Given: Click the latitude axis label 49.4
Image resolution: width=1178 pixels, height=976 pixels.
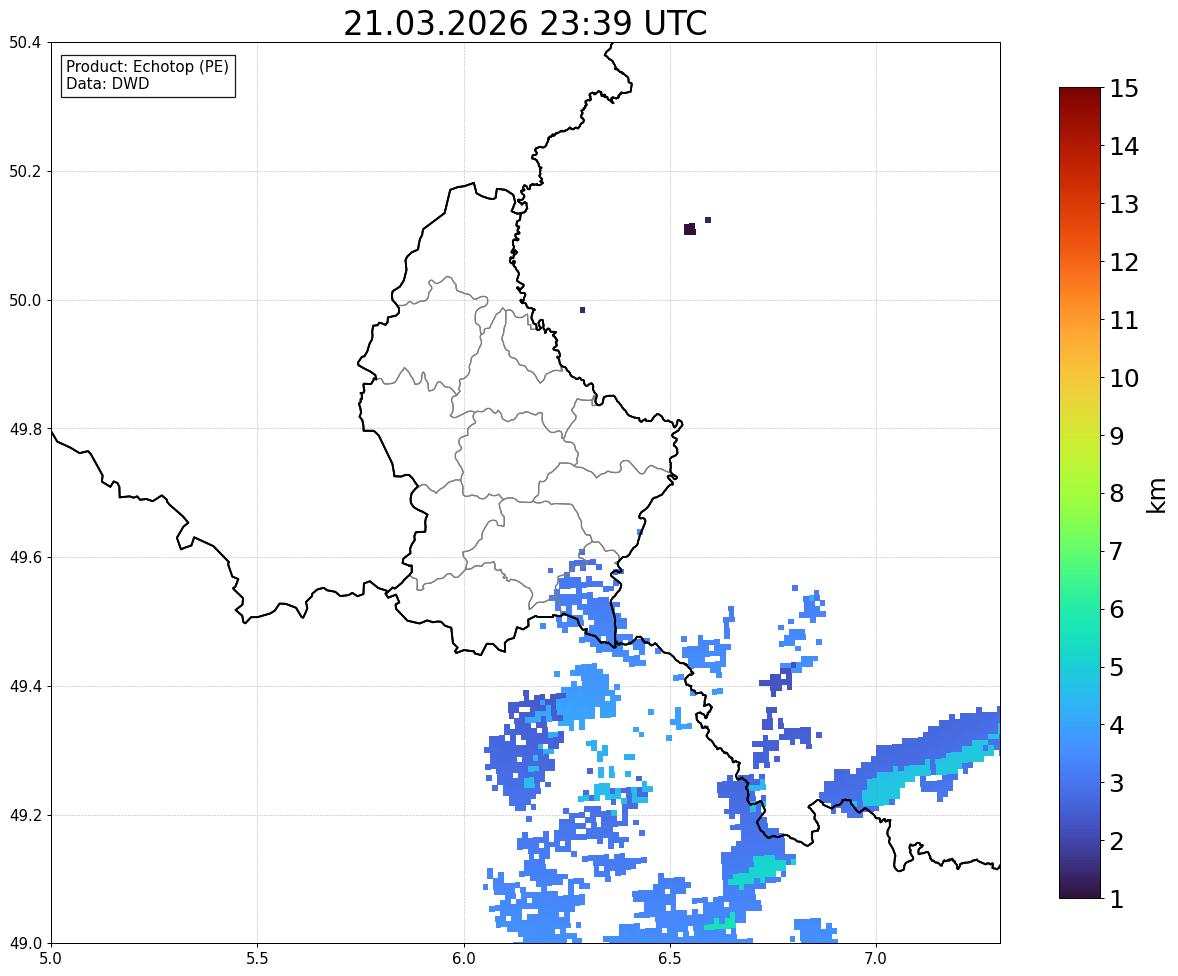Looking at the screenshot, I should click(x=24, y=687).
